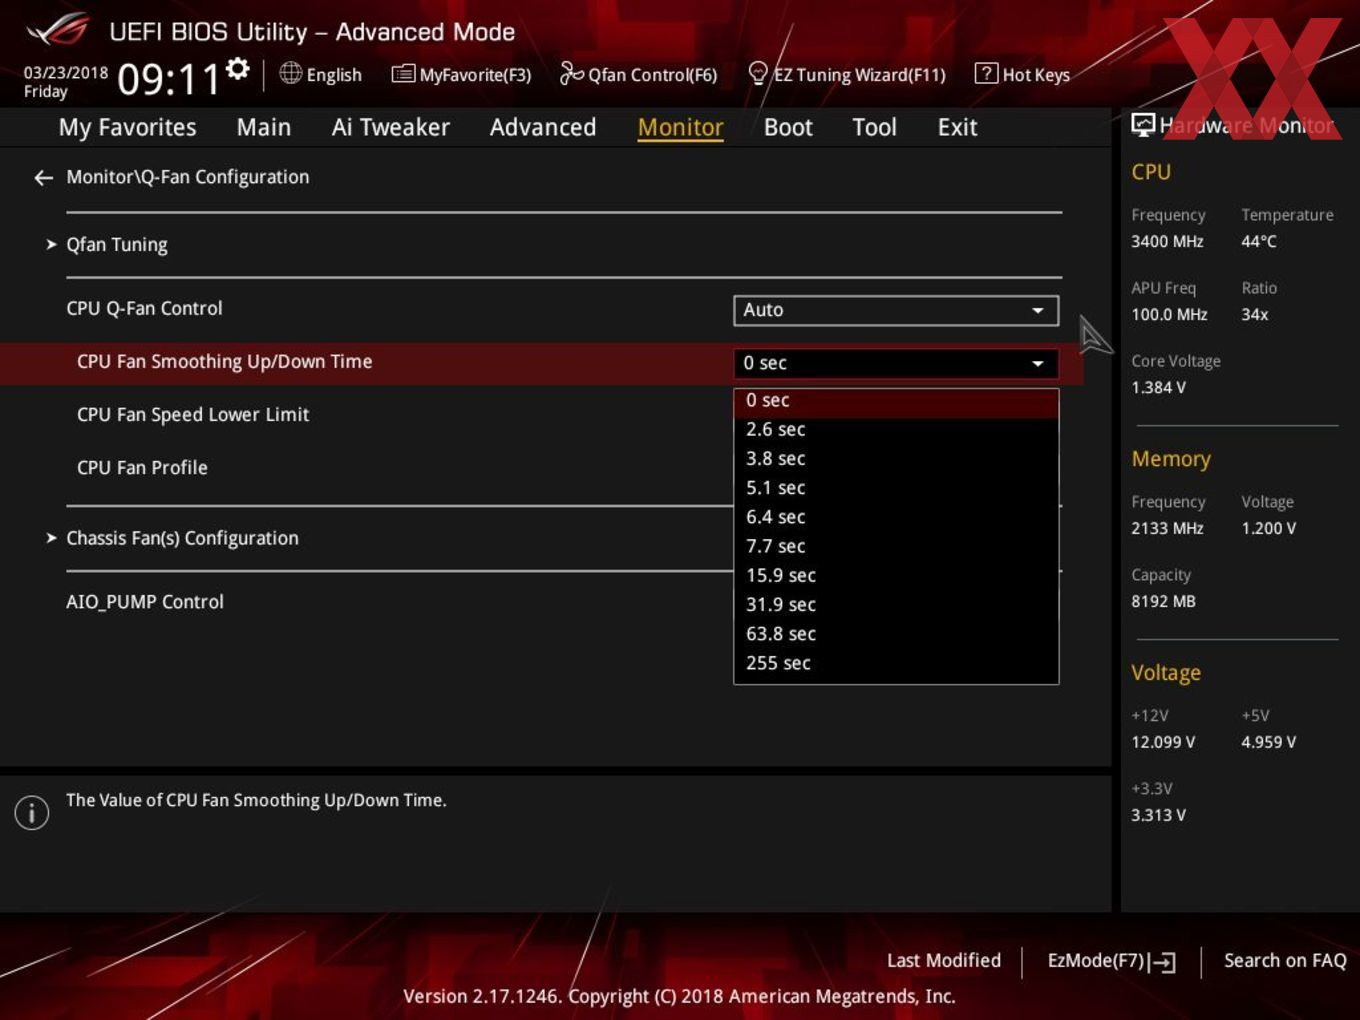The image size is (1360, 1020).
Task: Switch to the Main tab
Action: 264,127
